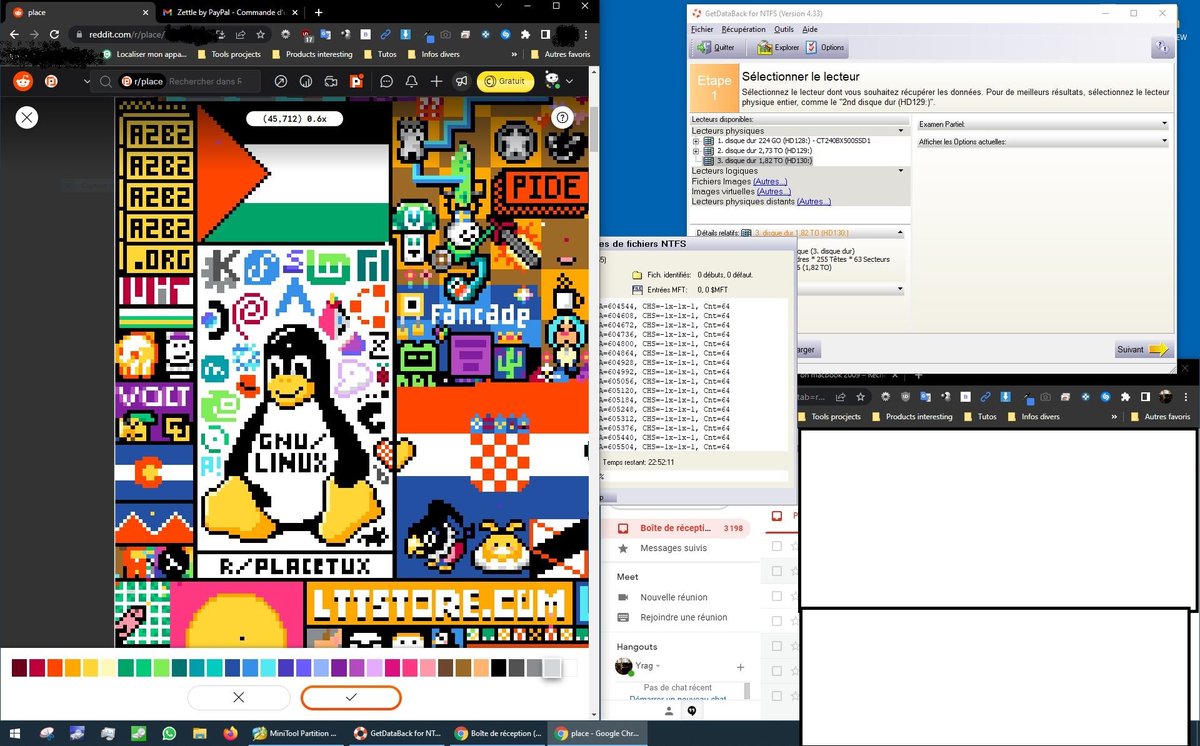Open the Reddit home logo
Screen dimensions: 1200x746
(x=22, y=81)
